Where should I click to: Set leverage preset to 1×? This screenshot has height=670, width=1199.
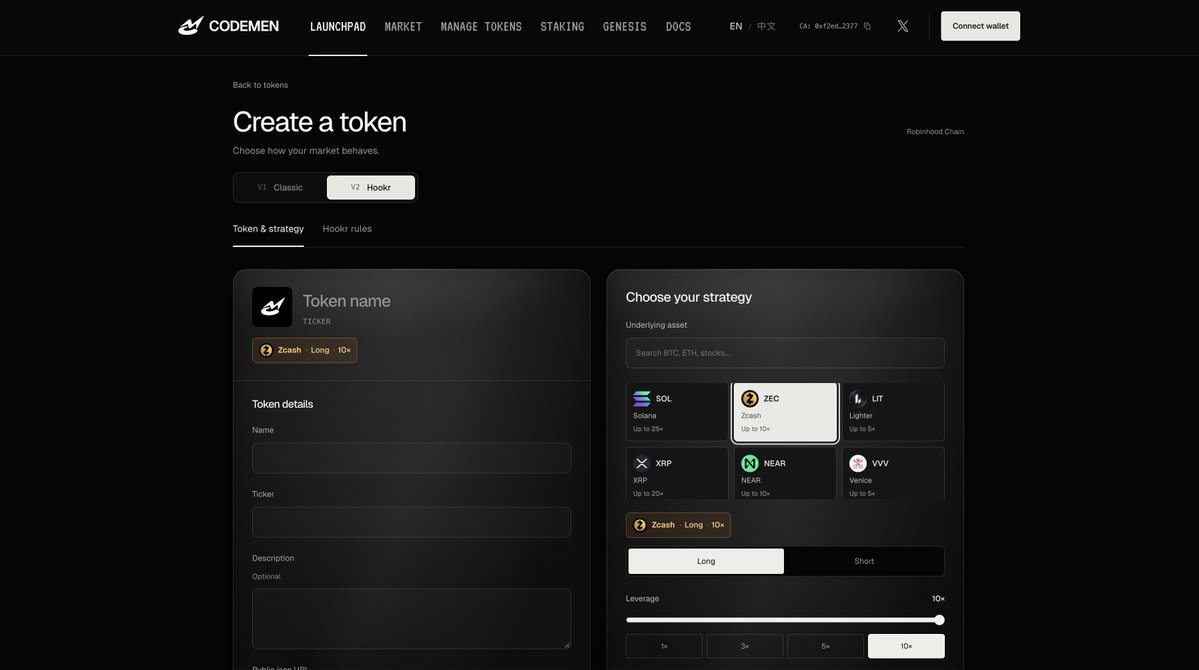[664, 646]
